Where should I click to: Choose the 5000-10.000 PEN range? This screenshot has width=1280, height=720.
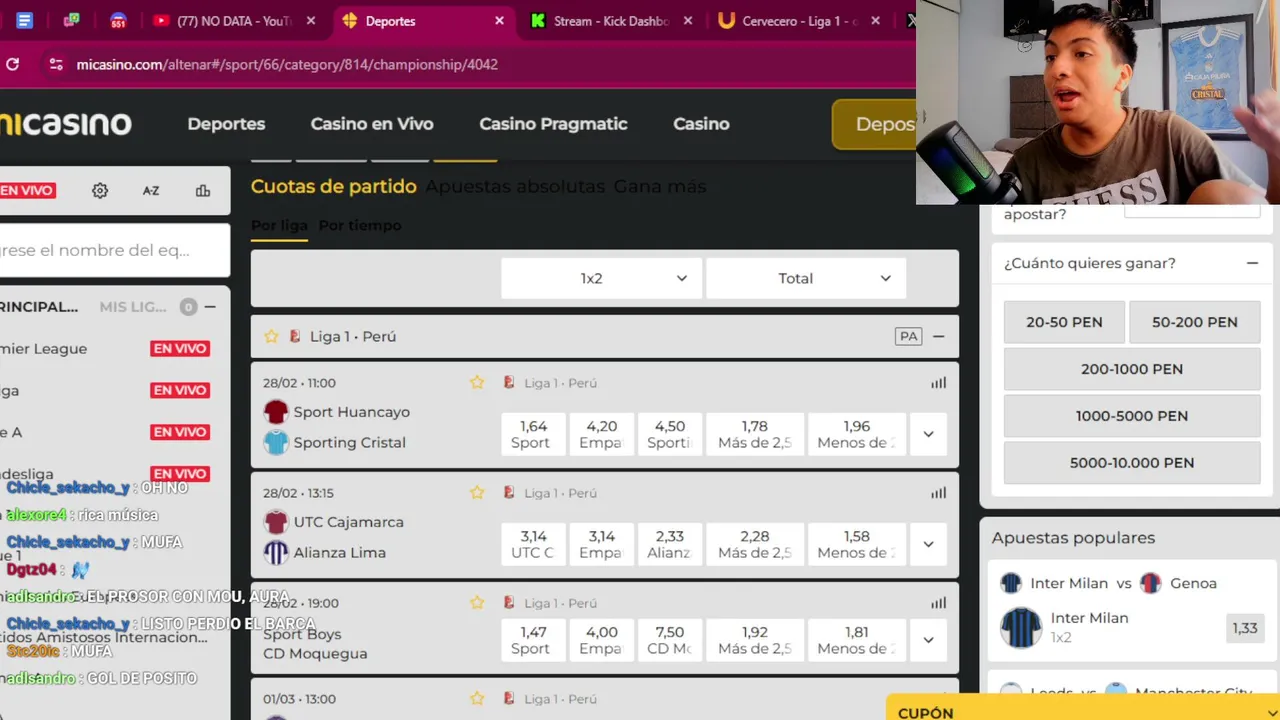[1132, 463]
